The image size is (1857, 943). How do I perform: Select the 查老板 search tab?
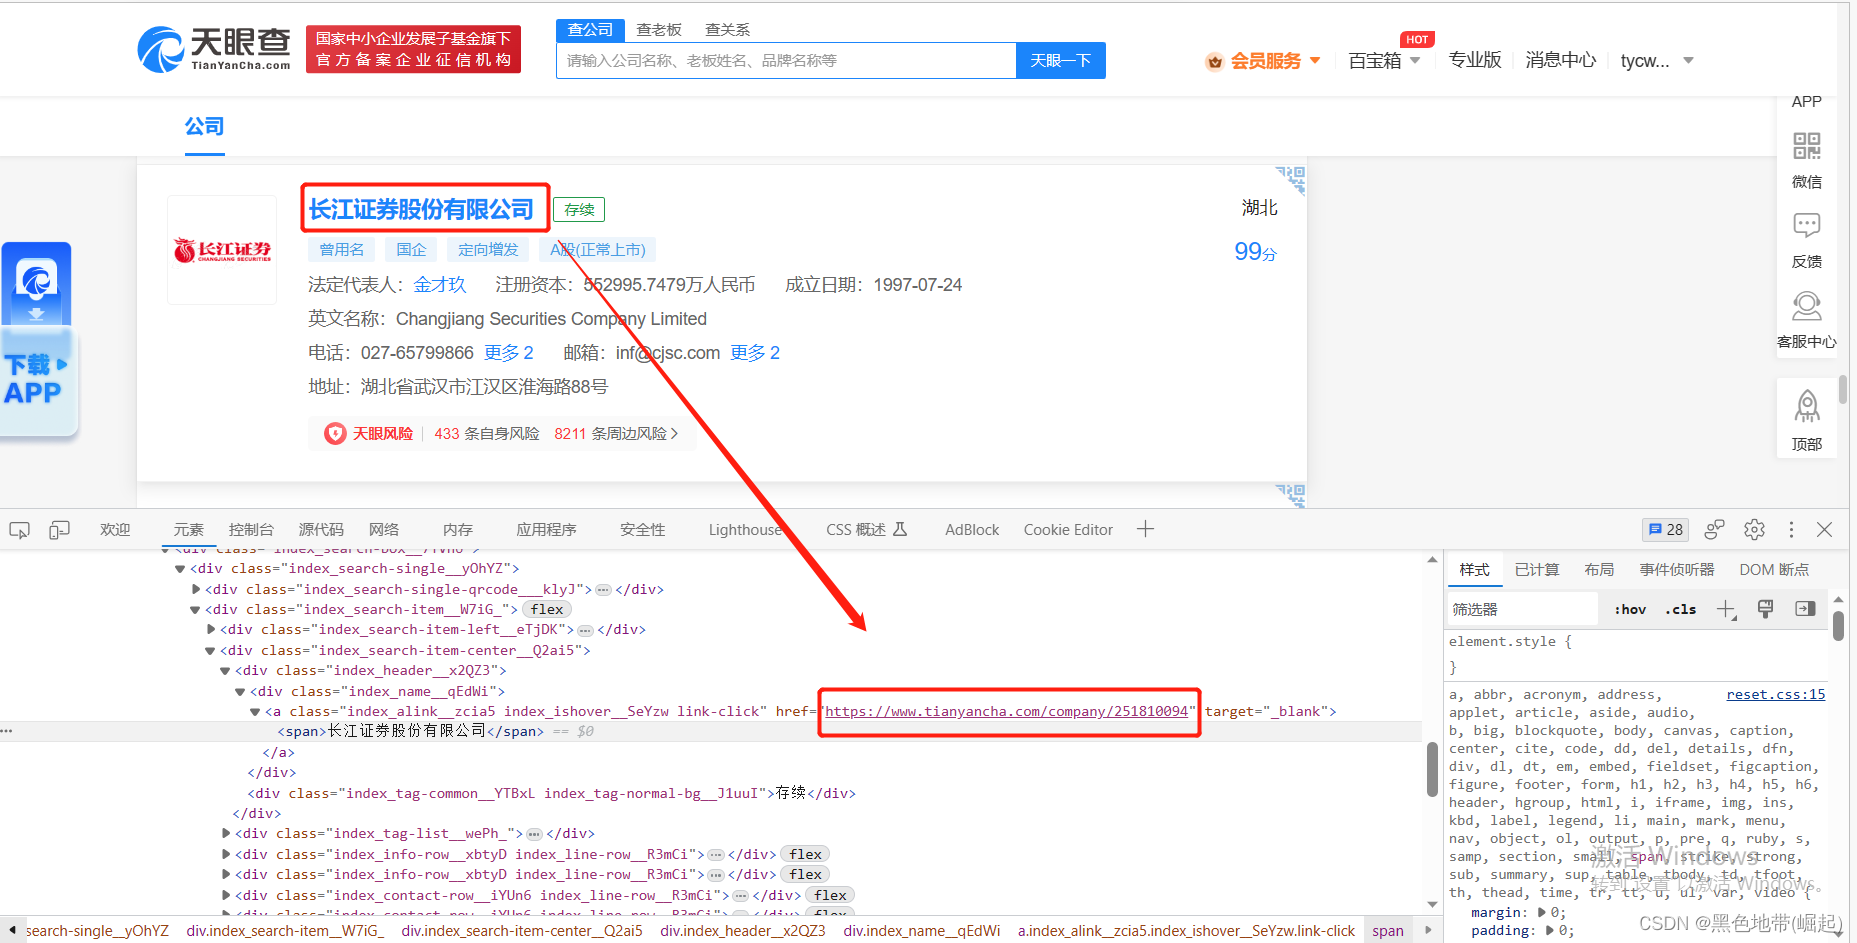pos(659,30)
